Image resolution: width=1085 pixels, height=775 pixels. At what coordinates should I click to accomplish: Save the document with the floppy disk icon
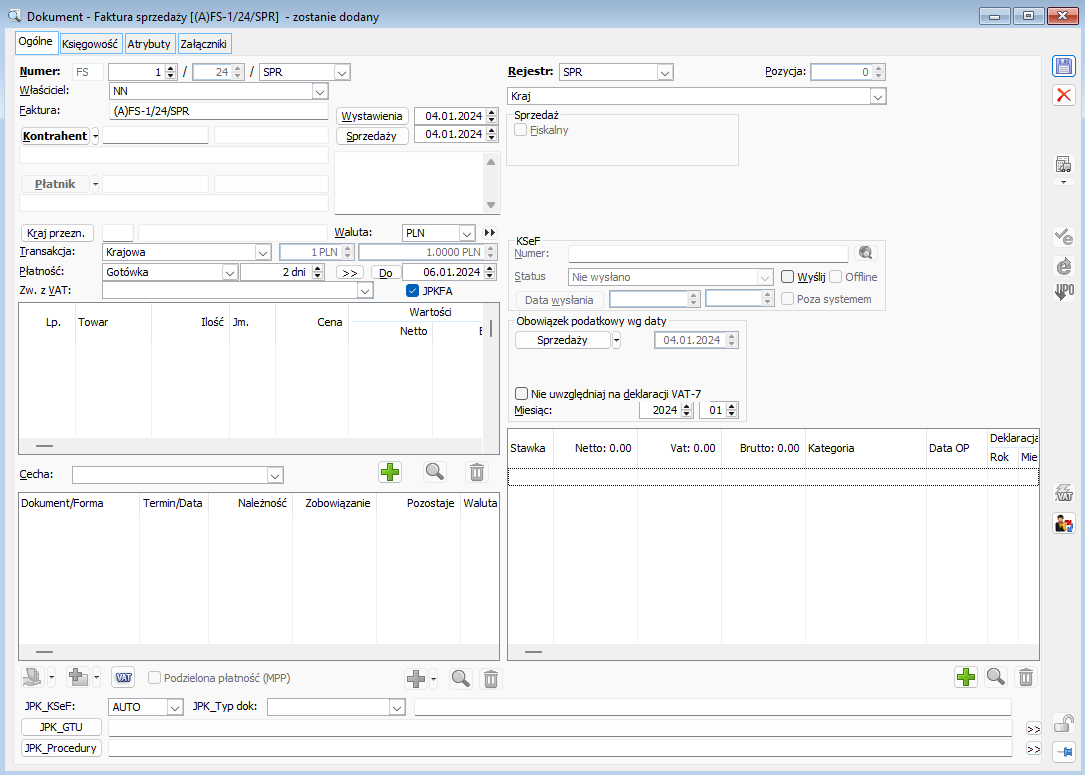pyautogui.click(x=1064, y=66)
